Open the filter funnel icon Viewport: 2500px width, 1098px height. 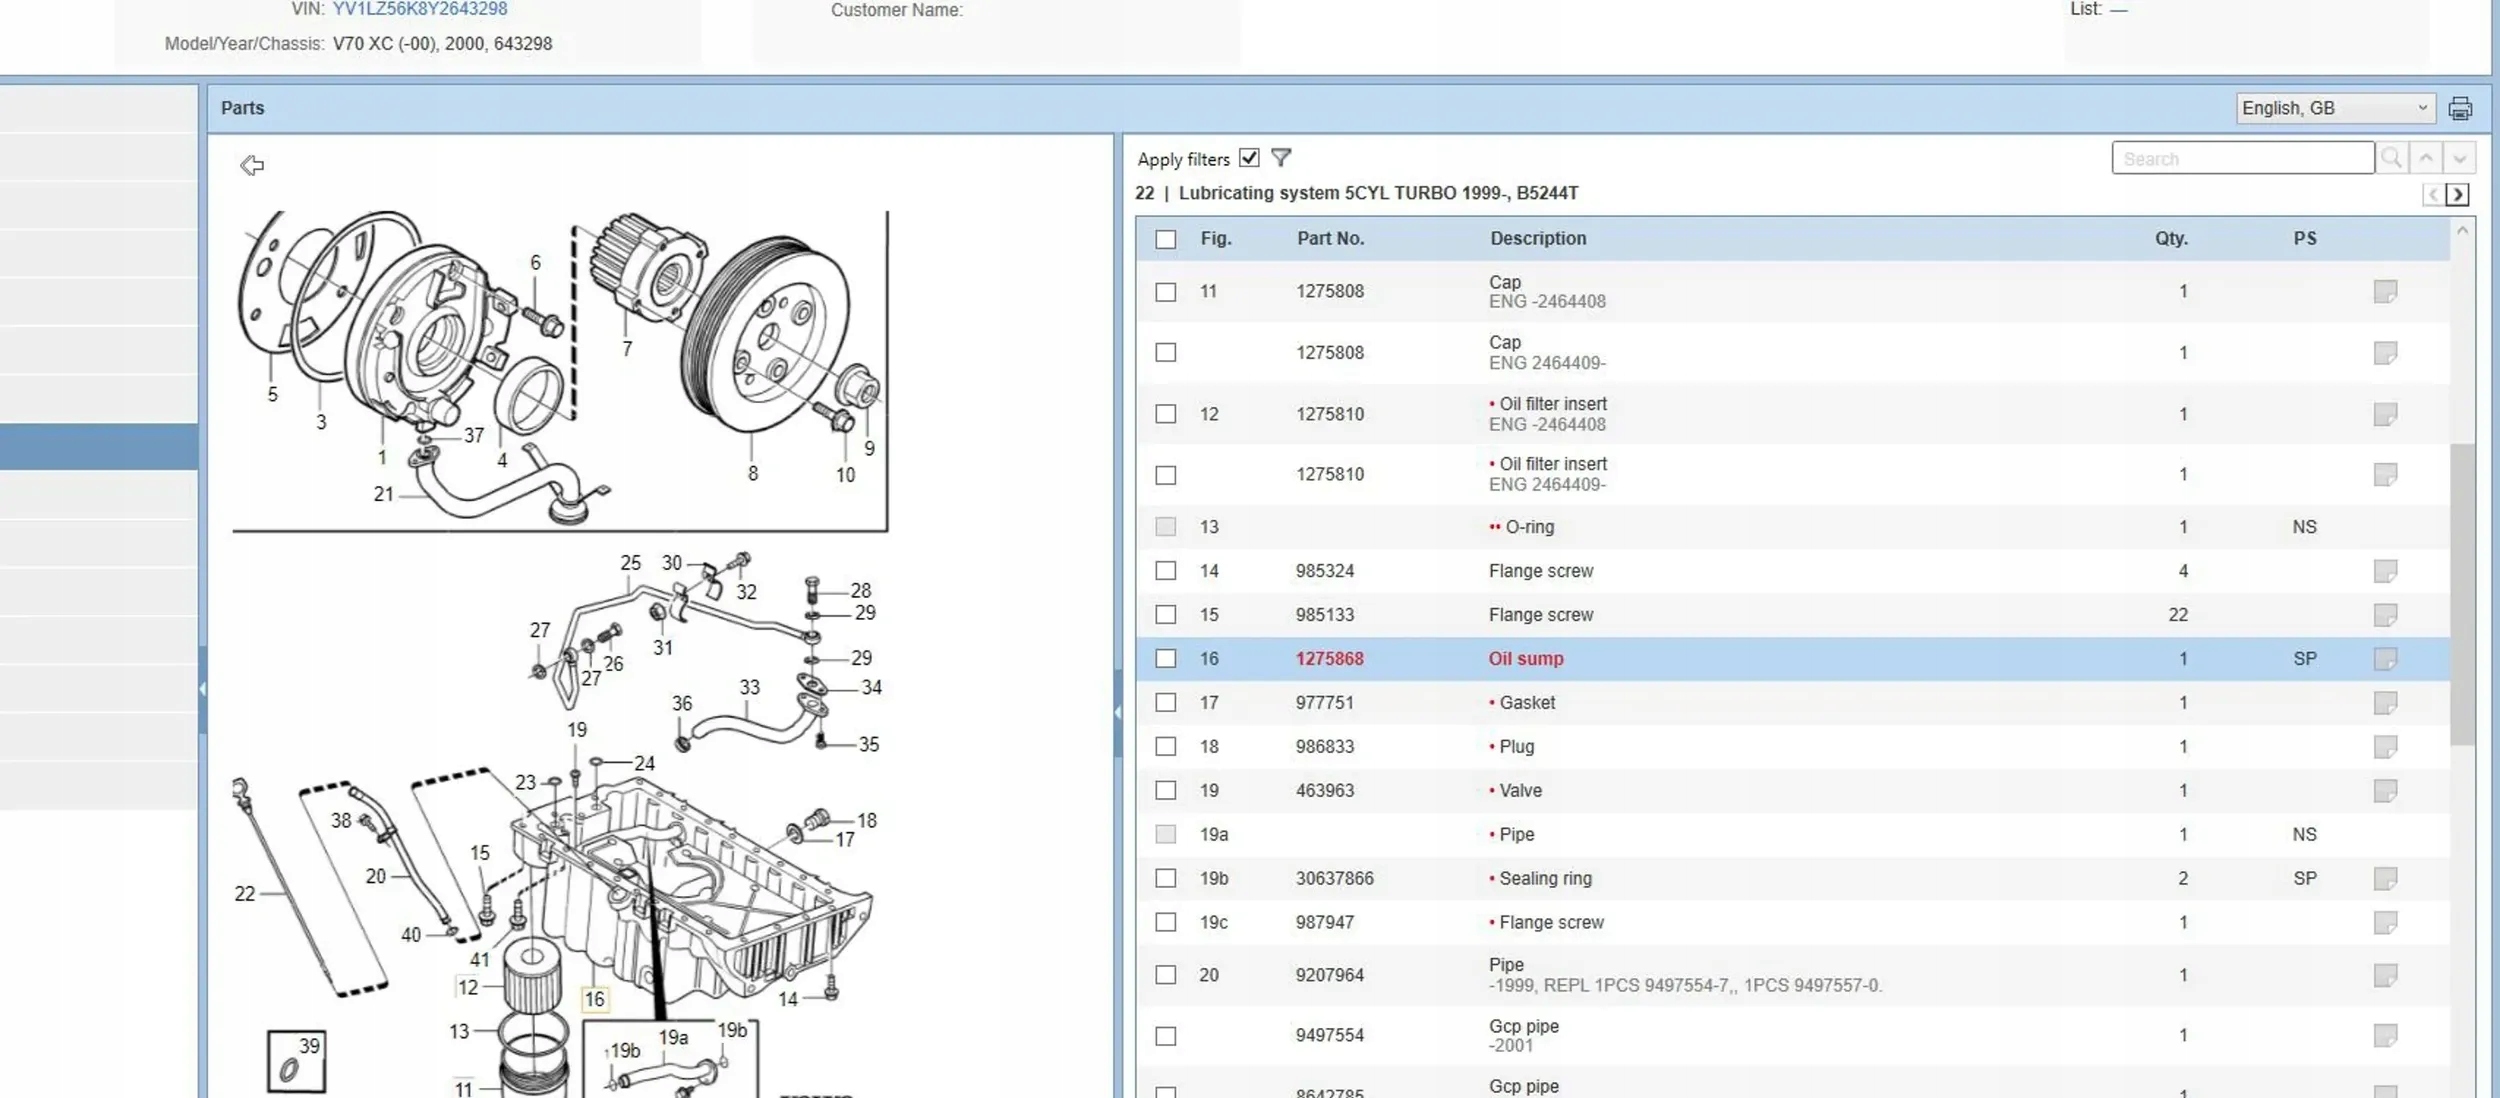pyautogui.click(x=1280, y=158)
